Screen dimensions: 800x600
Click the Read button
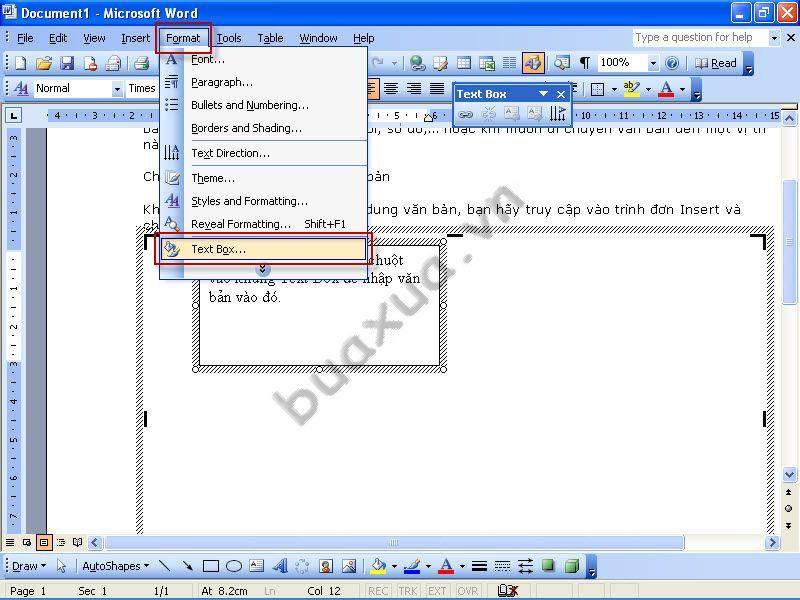pyautogui.click(x=716, y=63)
